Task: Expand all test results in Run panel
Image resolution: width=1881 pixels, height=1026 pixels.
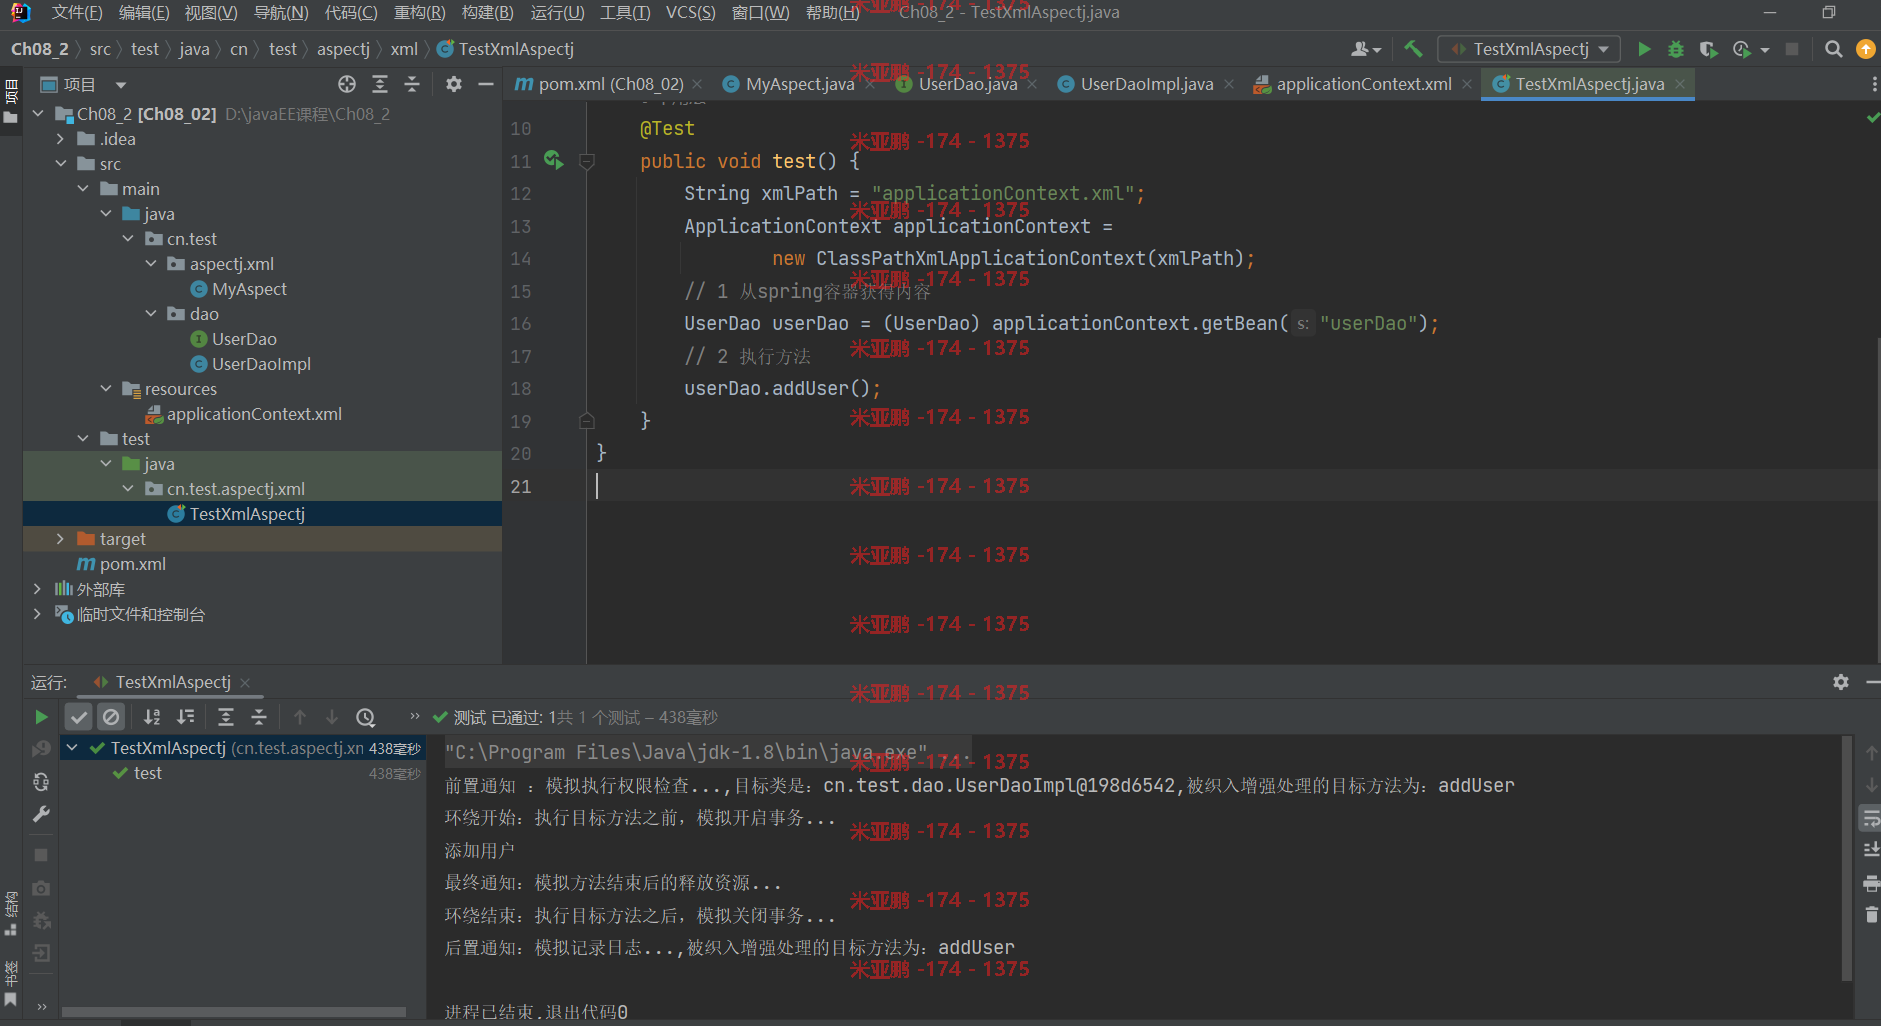Action: click(x=226, y=717)
